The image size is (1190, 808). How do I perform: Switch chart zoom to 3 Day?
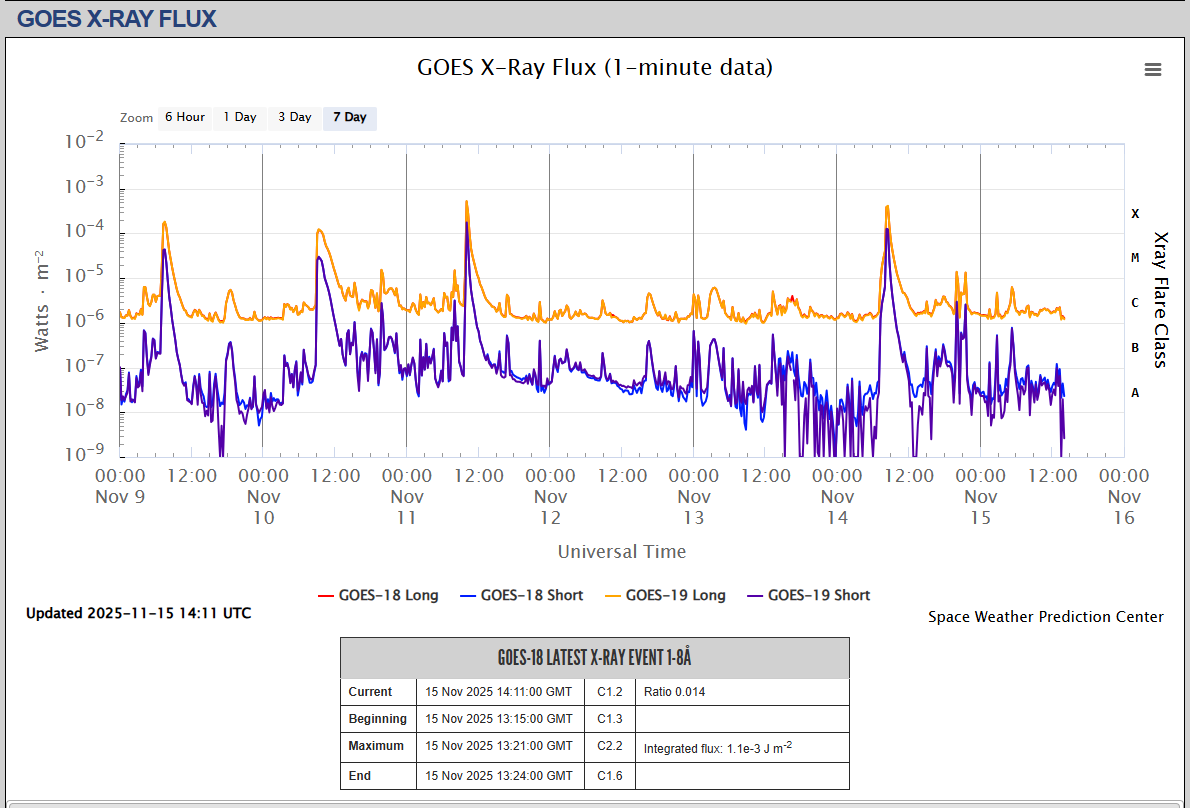tap(294, 118)
